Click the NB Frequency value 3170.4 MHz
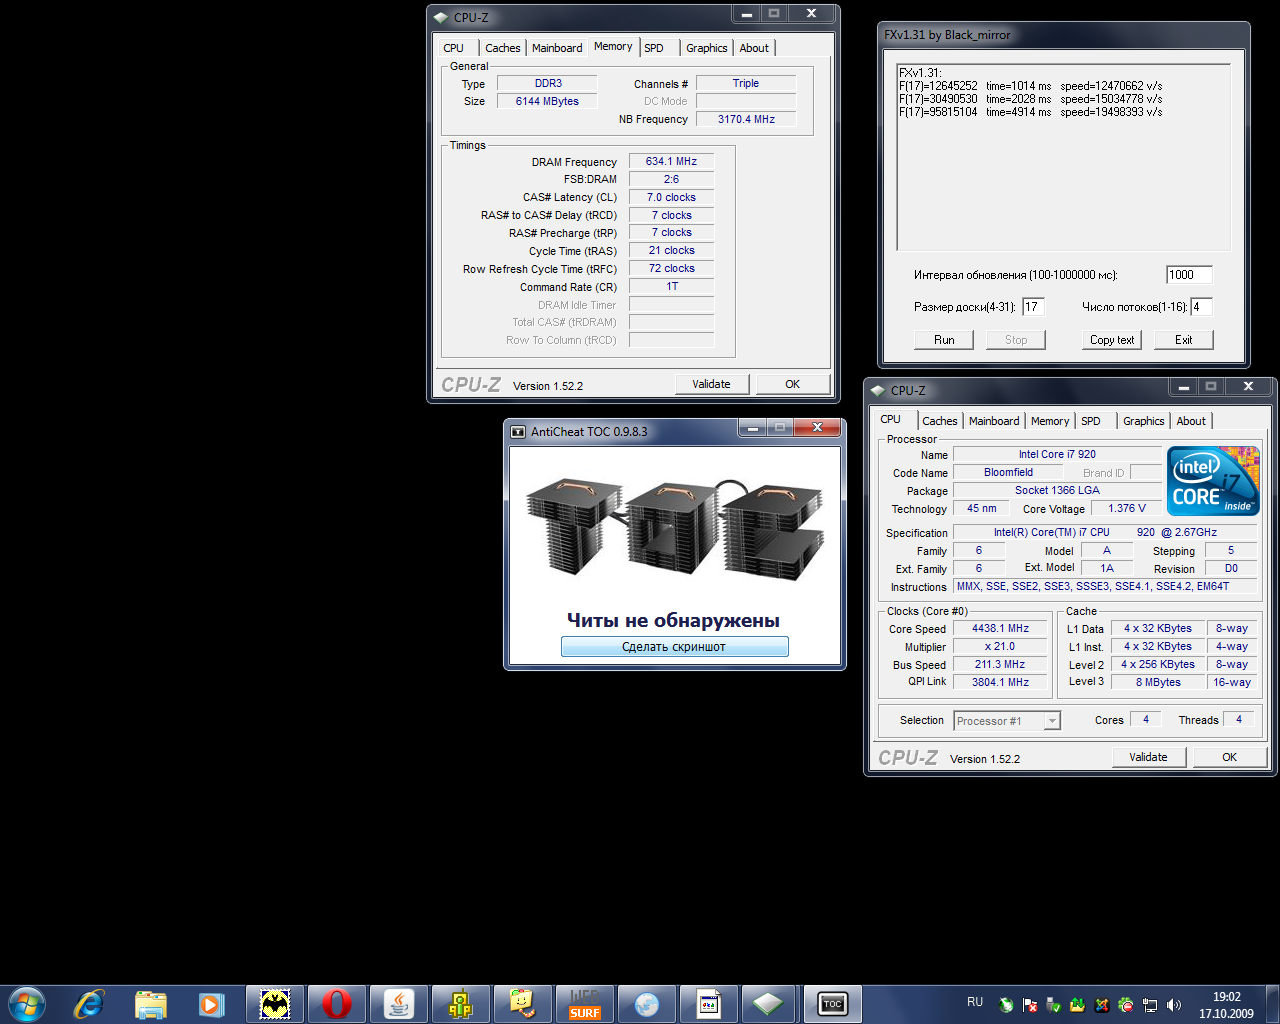 [x=747, y=119]
